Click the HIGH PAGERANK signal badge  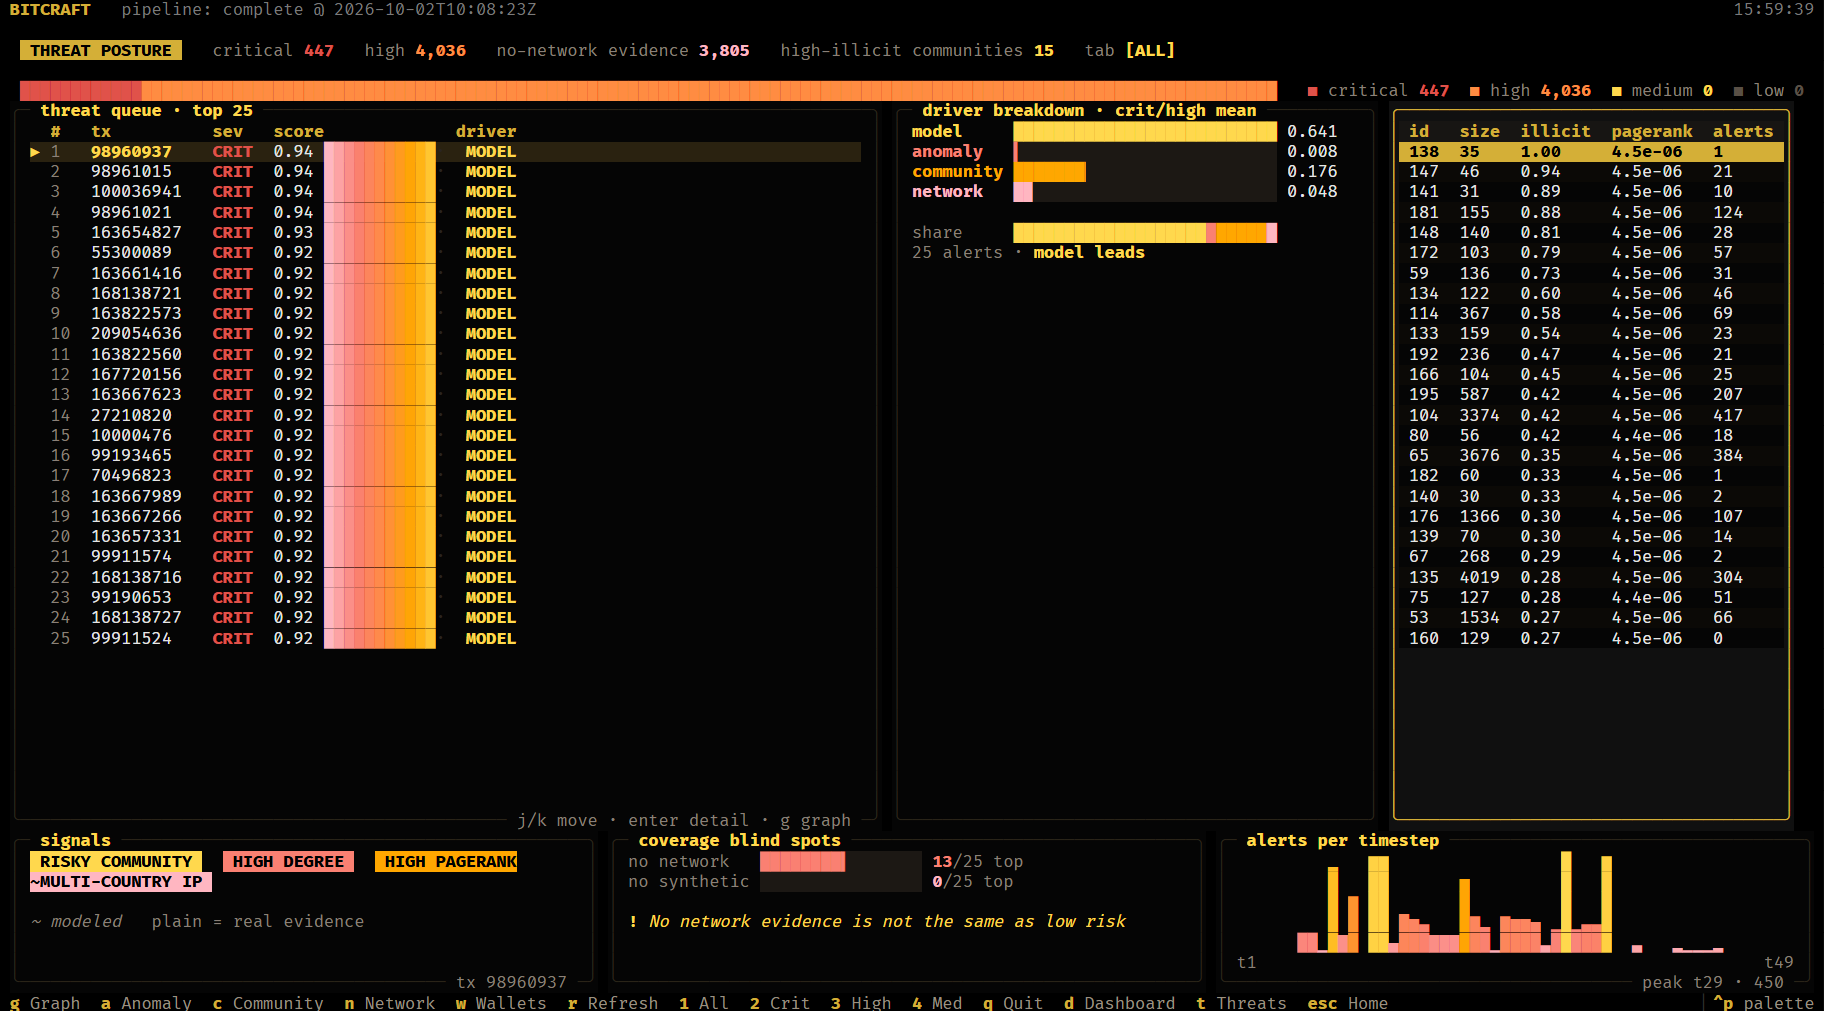pos(446,861)
